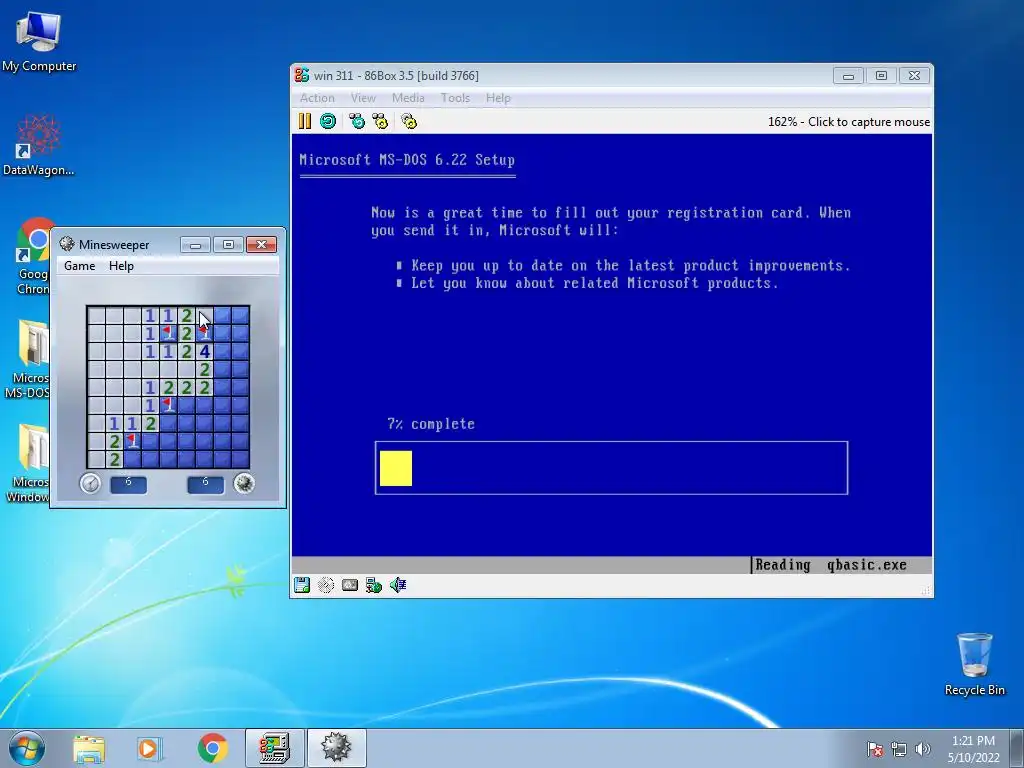
Task: Open Windows Explorer from taskbar
Action: pyautogui.click(x=89, y=748)
